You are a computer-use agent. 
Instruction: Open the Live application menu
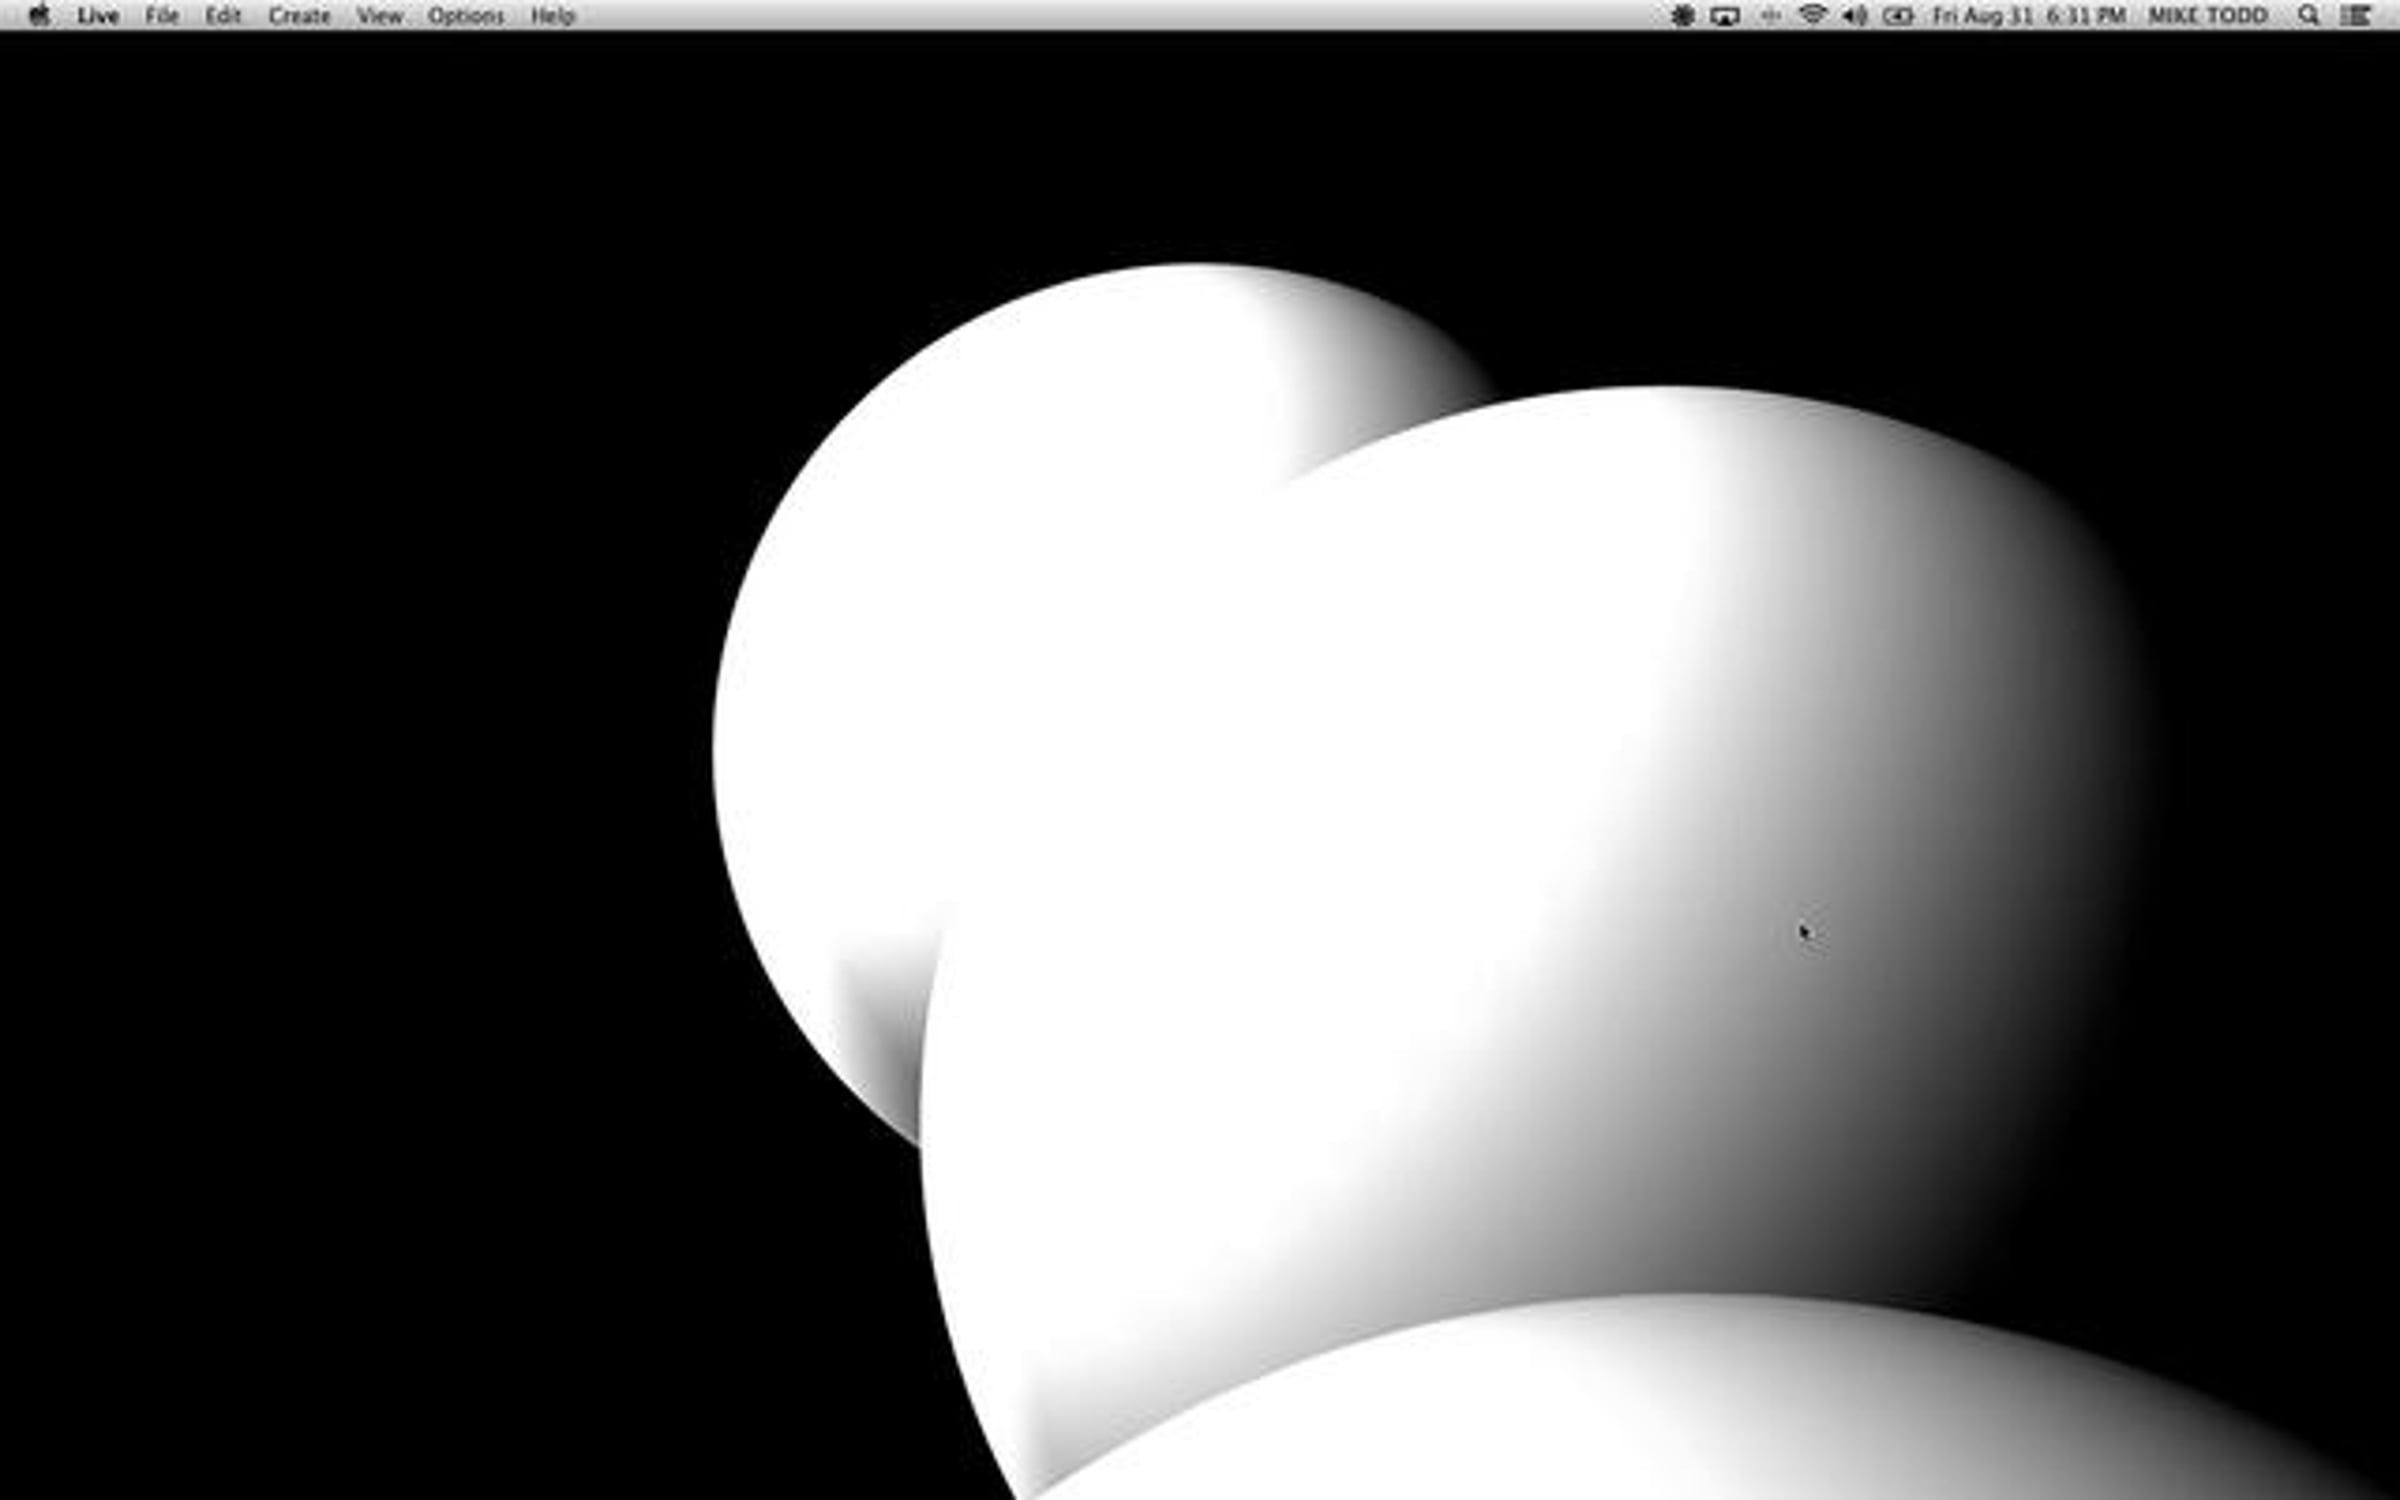[x=98, y=16]
